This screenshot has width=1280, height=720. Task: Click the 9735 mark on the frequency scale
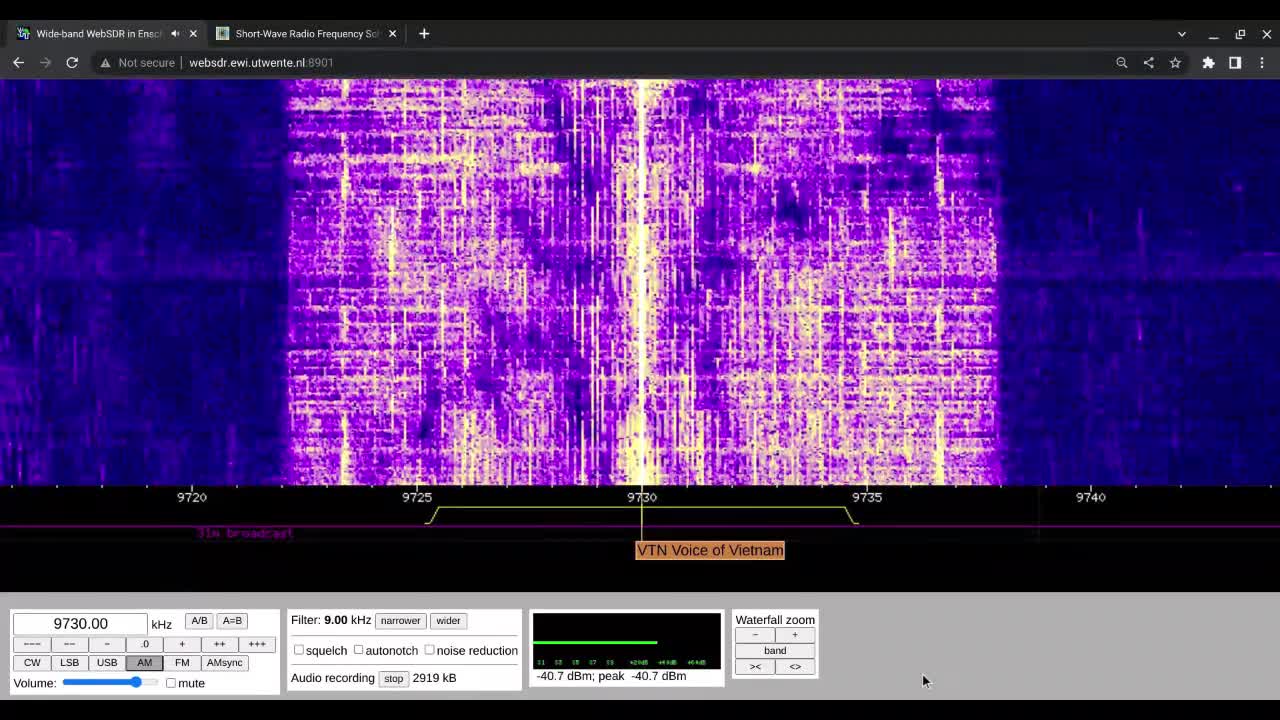tap(867, 497)
